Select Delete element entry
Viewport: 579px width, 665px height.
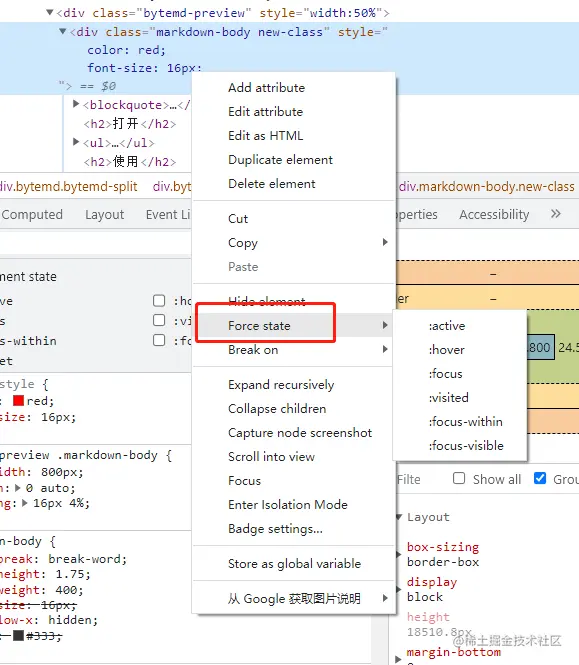(x=294, y=184)
